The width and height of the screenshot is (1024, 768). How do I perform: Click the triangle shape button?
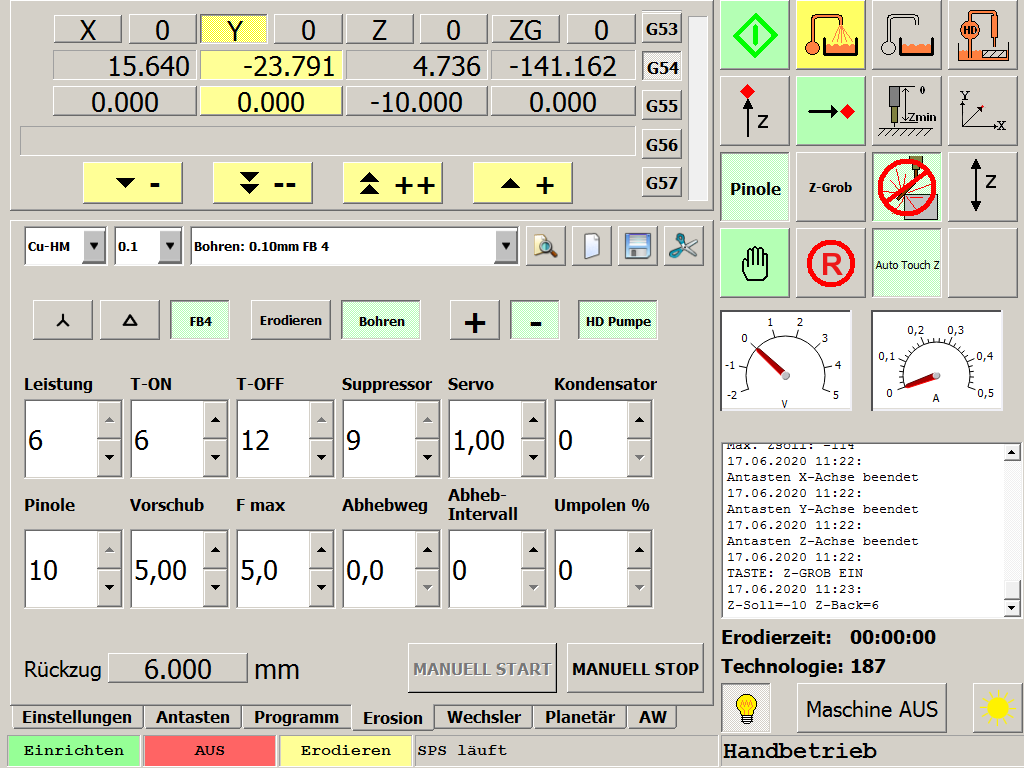[130, 321]
